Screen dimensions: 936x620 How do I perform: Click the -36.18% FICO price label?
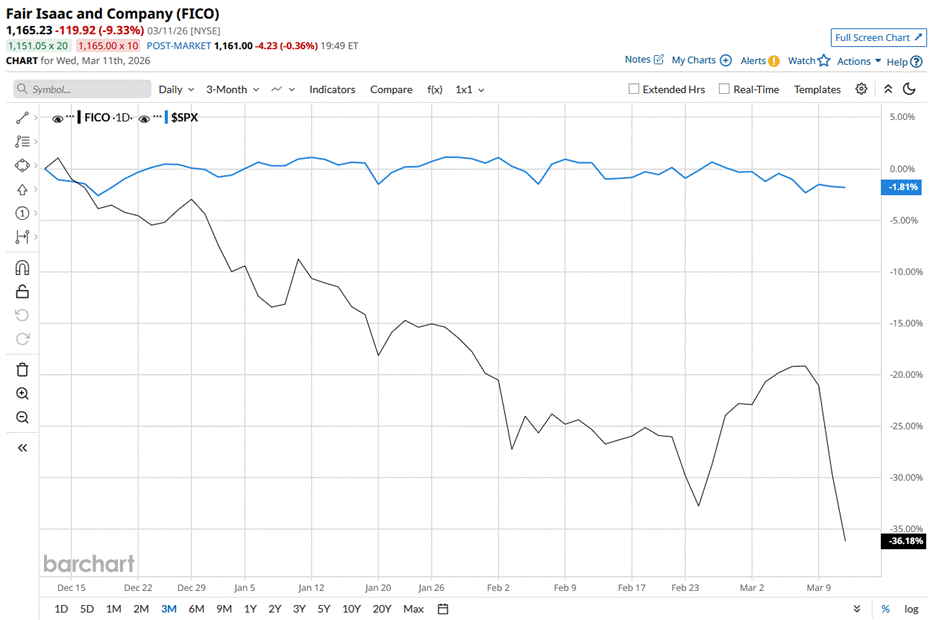tap(904, 541)
